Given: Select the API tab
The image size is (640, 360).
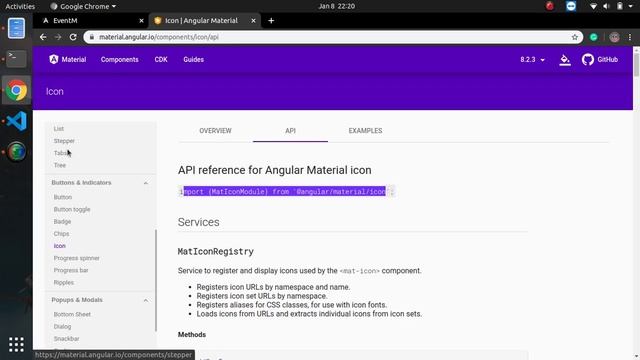Looking at the screenshot, I should tap(290, 131).
